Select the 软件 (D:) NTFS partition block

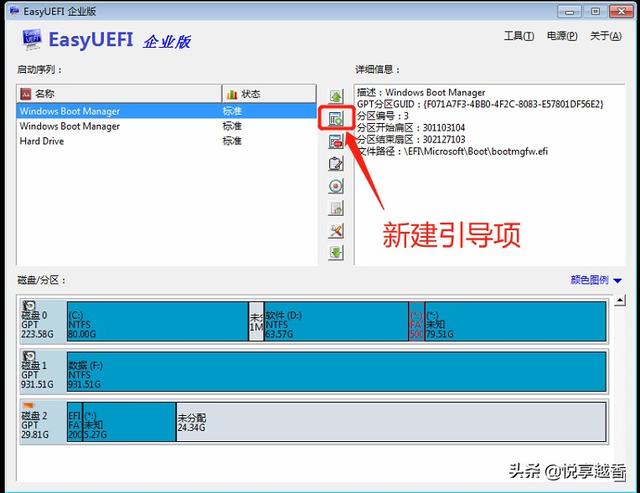tap(336, 321)
